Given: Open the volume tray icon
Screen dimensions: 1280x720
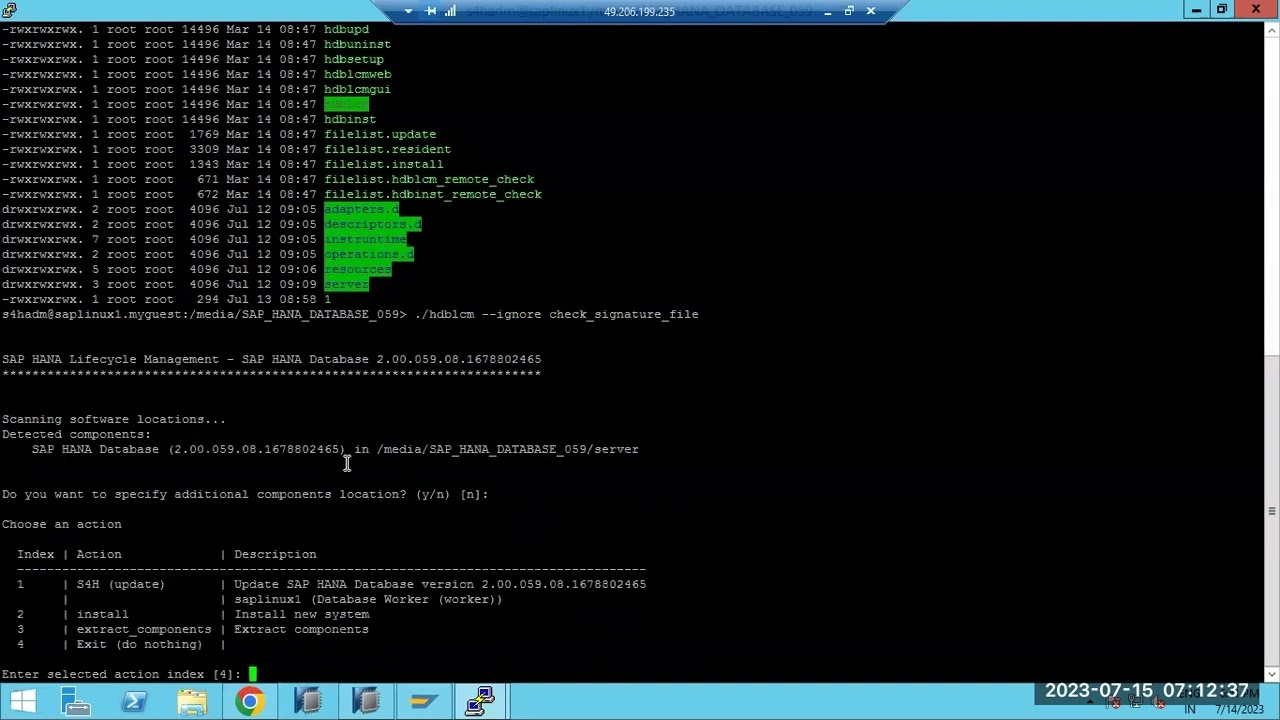Looking at the screenshot, I should 1160,703.
